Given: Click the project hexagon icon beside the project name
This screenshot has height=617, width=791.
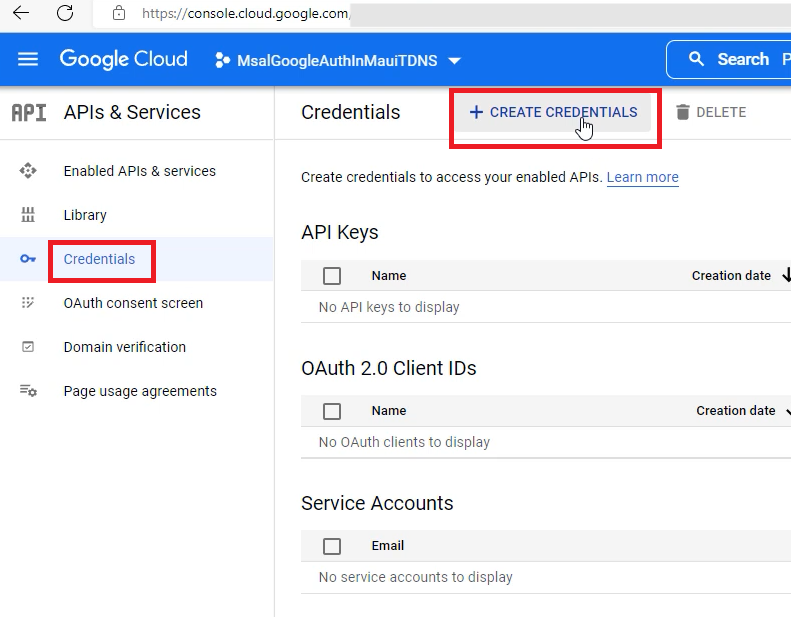Looking at the screenshot, I should tap(222, 60).
